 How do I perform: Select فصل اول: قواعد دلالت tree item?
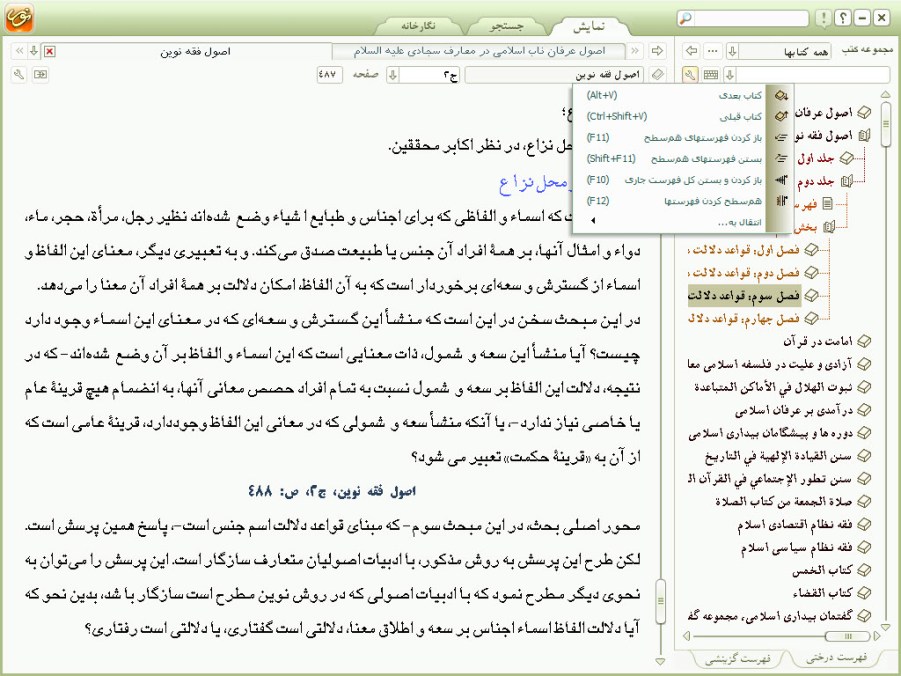pyautogui.click(x=744, y=251)
